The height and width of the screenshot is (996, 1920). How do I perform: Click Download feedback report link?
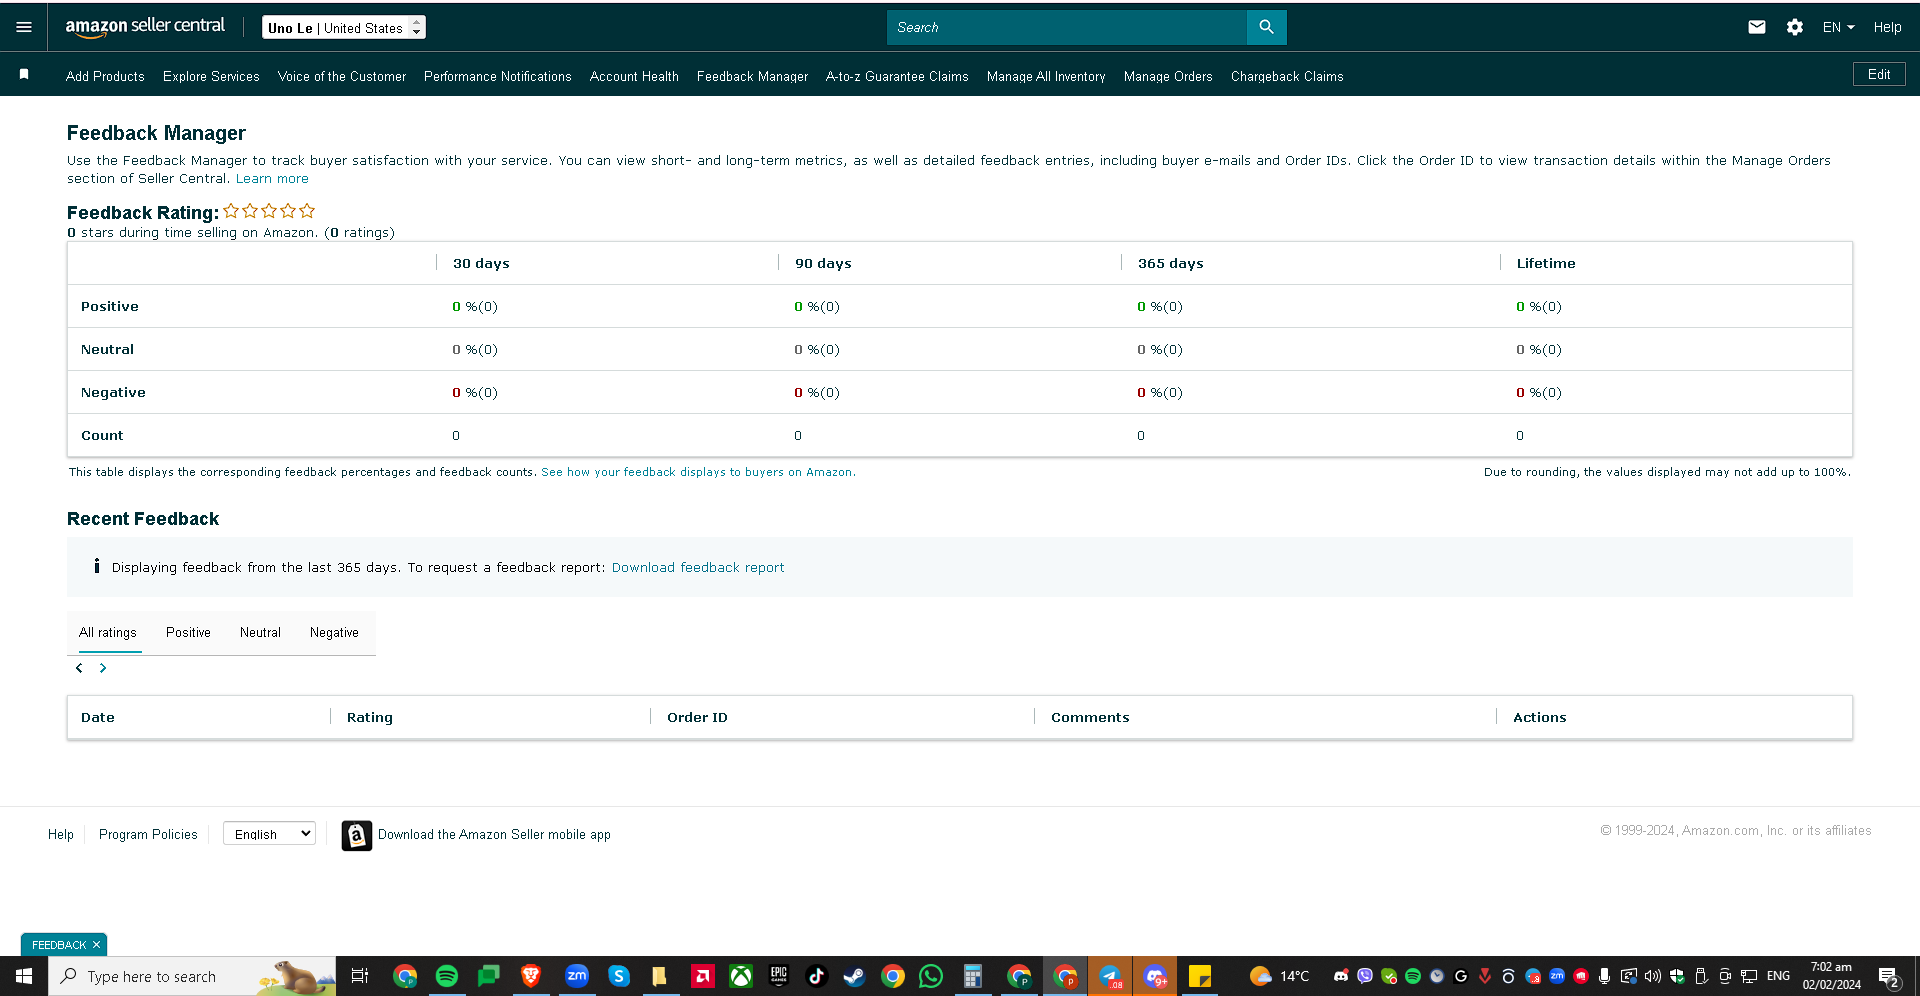(x=698, y=567)
